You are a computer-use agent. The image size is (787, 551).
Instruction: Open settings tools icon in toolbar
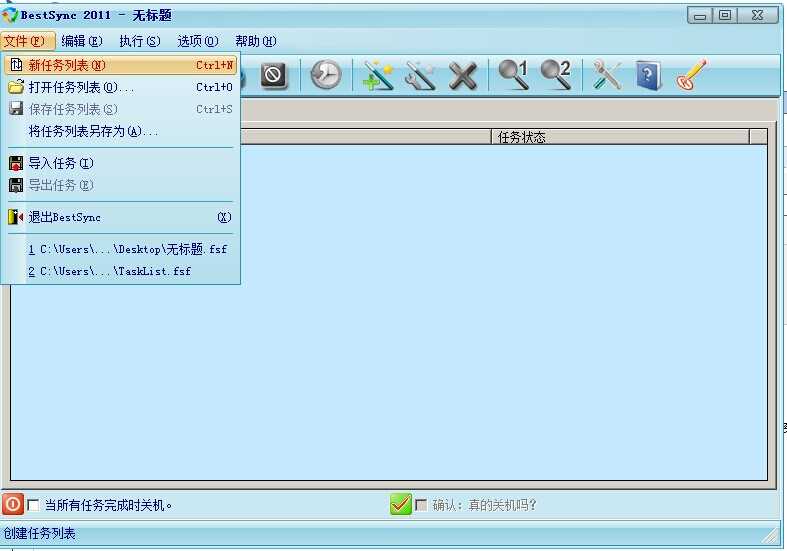(x=606, y=76)
